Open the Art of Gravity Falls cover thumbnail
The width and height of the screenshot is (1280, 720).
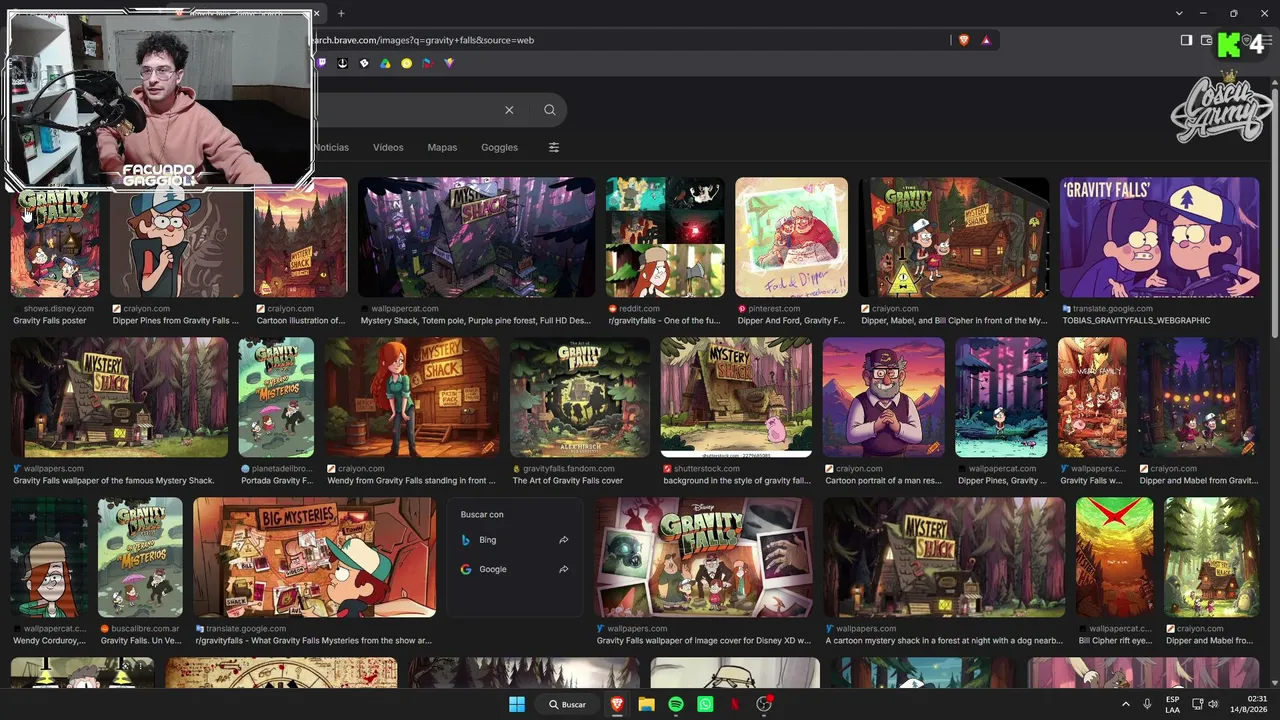point(580,397)
